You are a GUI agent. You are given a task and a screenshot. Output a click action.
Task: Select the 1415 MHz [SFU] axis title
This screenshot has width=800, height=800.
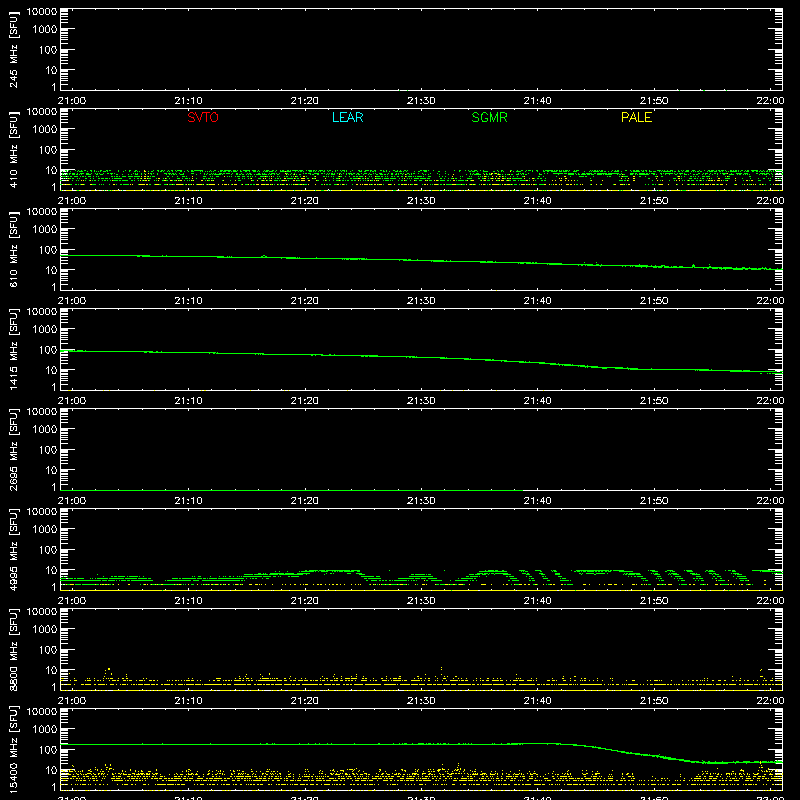tap(13, 349)
